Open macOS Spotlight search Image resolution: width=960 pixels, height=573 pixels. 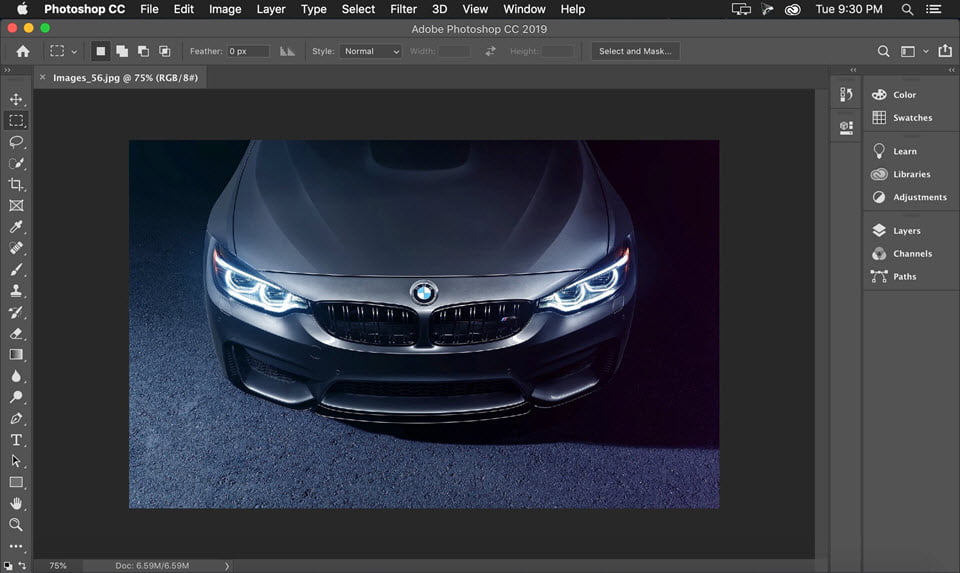click(x=907, y=9)
